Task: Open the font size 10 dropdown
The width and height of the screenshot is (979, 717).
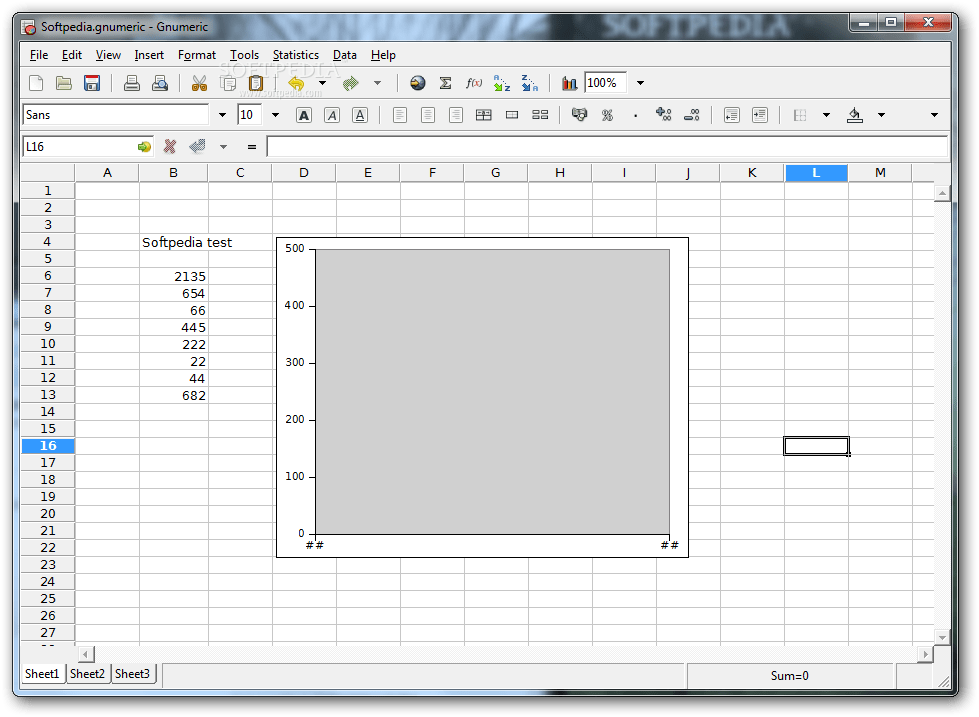Action: (x=275, y=115)
